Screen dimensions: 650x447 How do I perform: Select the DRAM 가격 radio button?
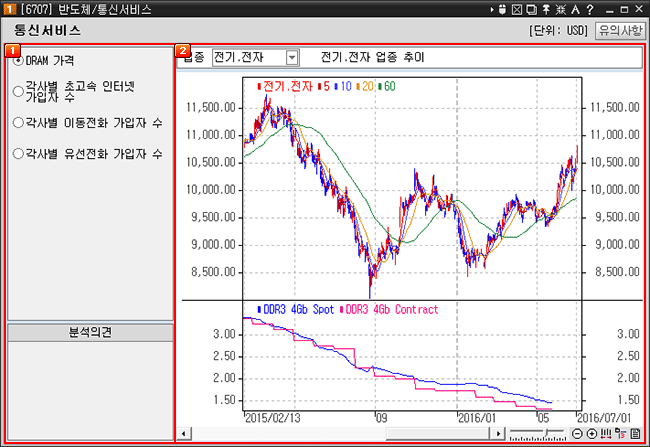point(18,61)
